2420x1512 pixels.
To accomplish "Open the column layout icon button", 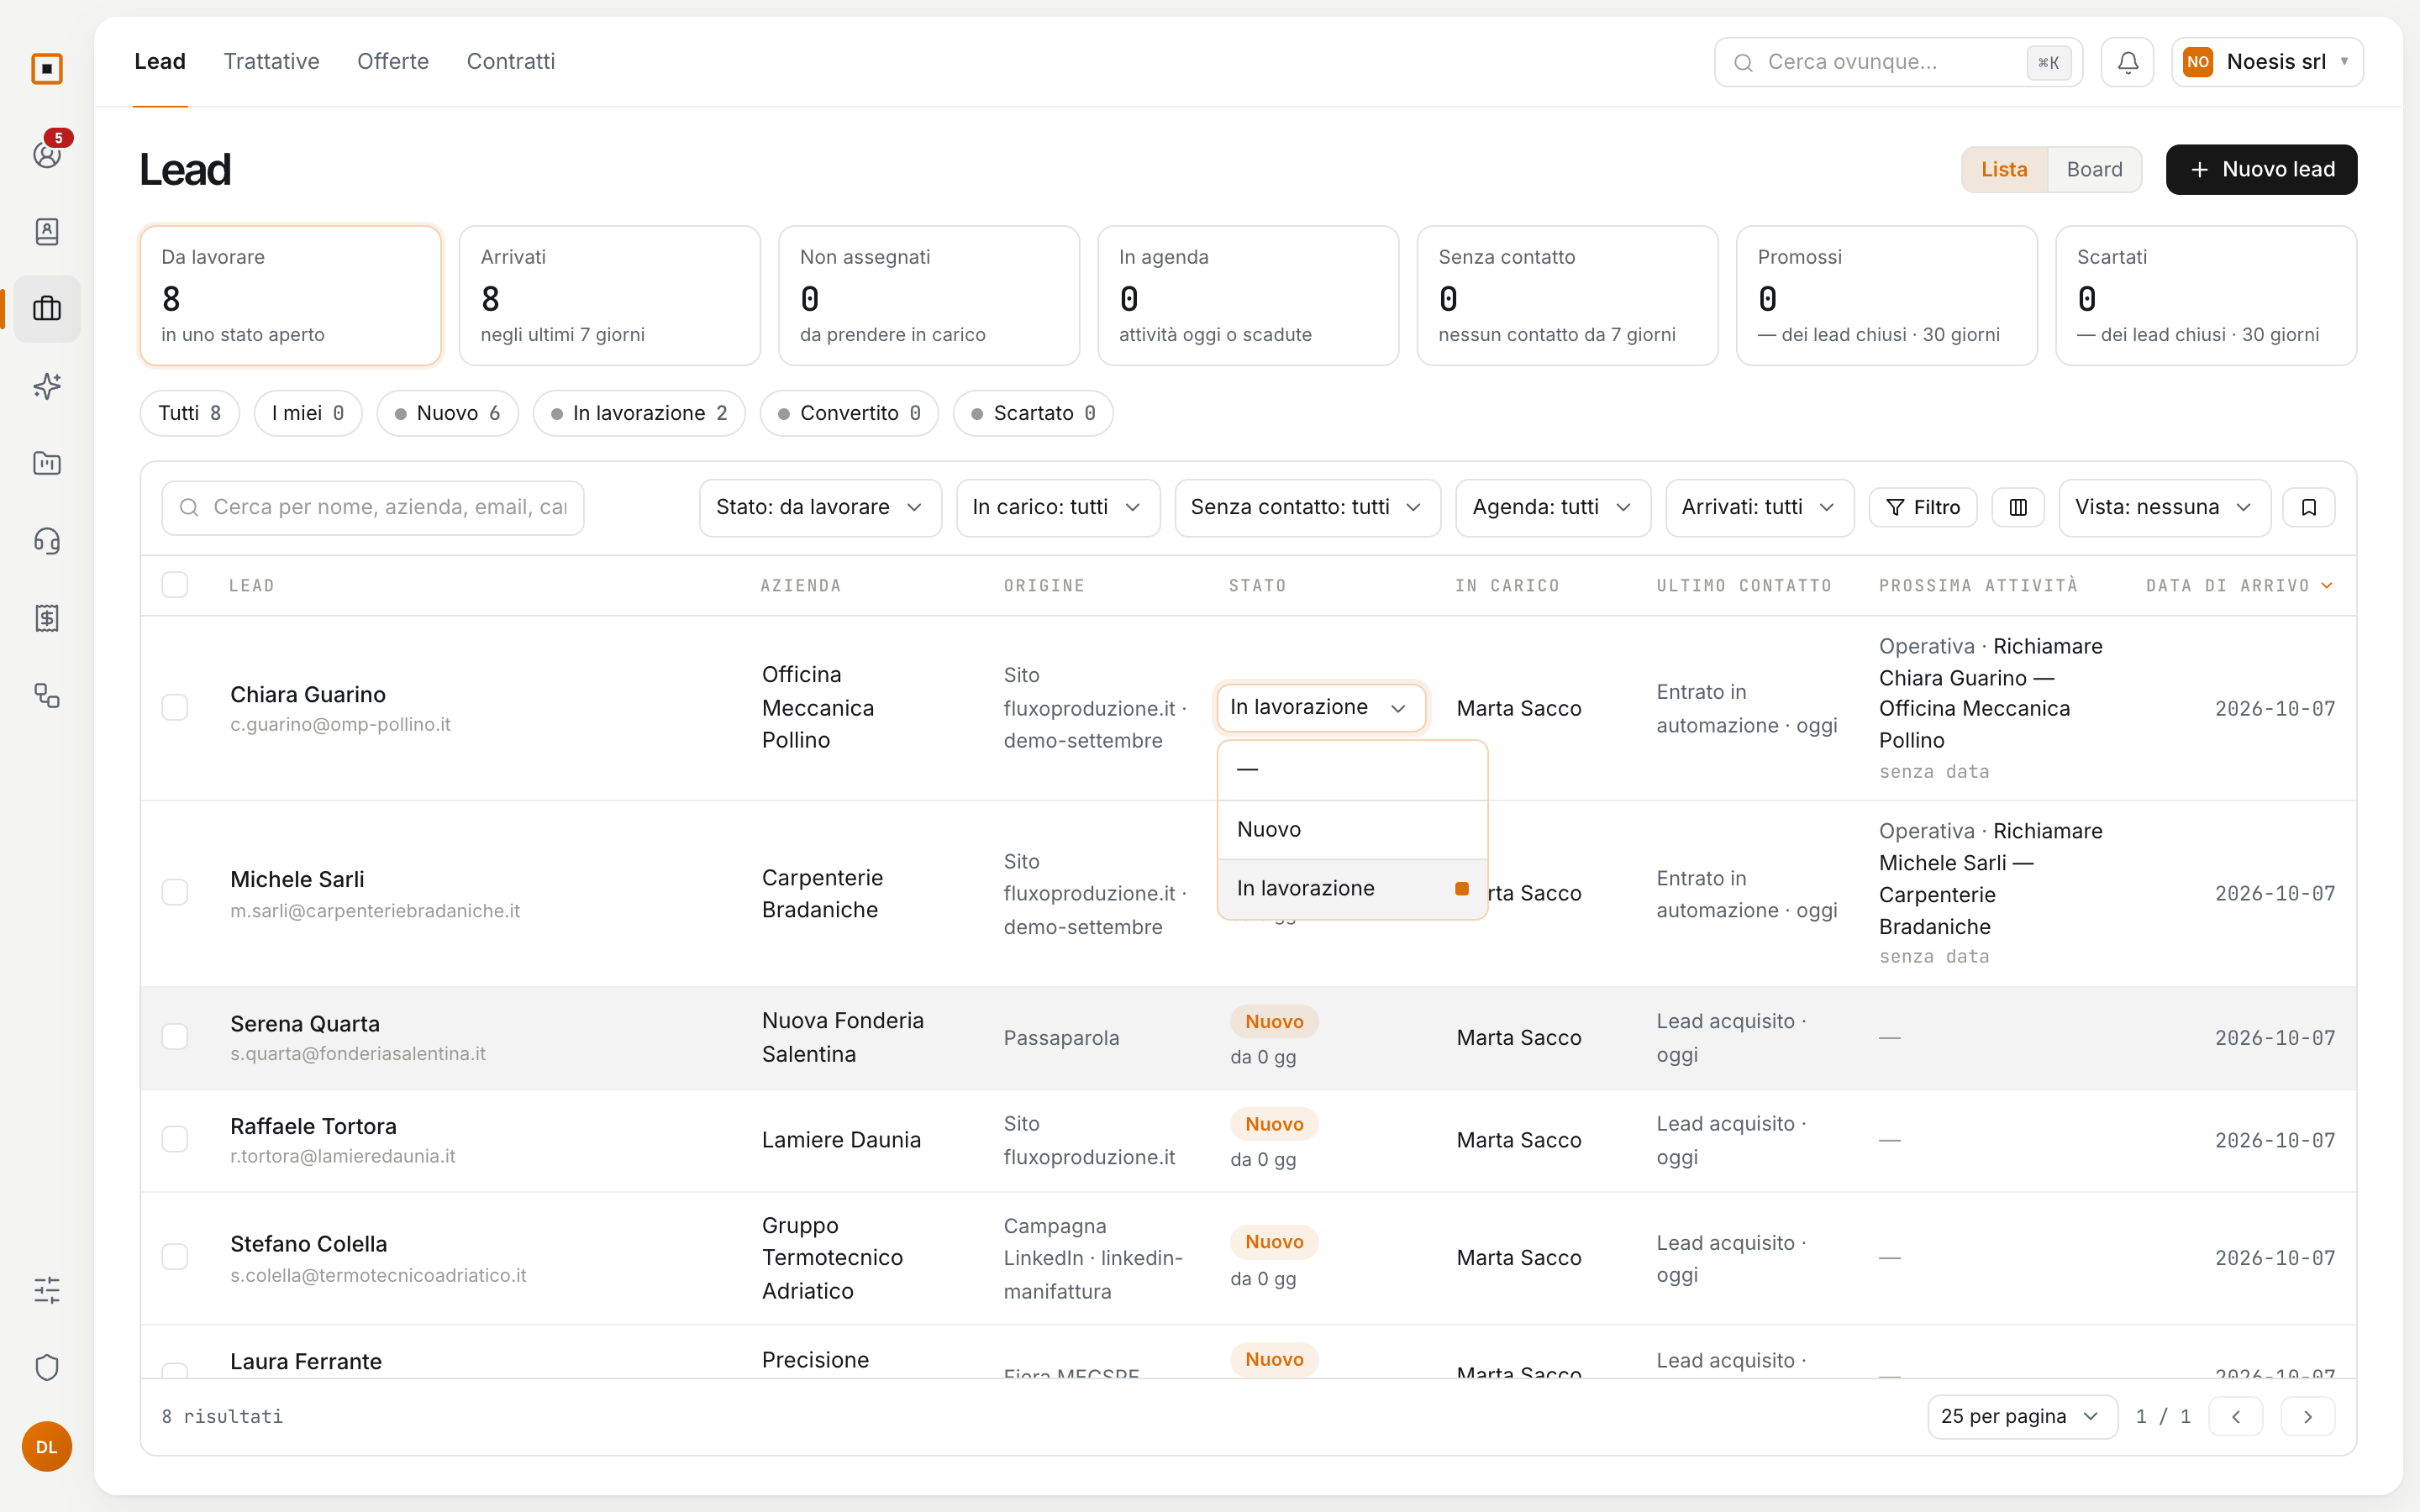I will [x=2018, y=507].
